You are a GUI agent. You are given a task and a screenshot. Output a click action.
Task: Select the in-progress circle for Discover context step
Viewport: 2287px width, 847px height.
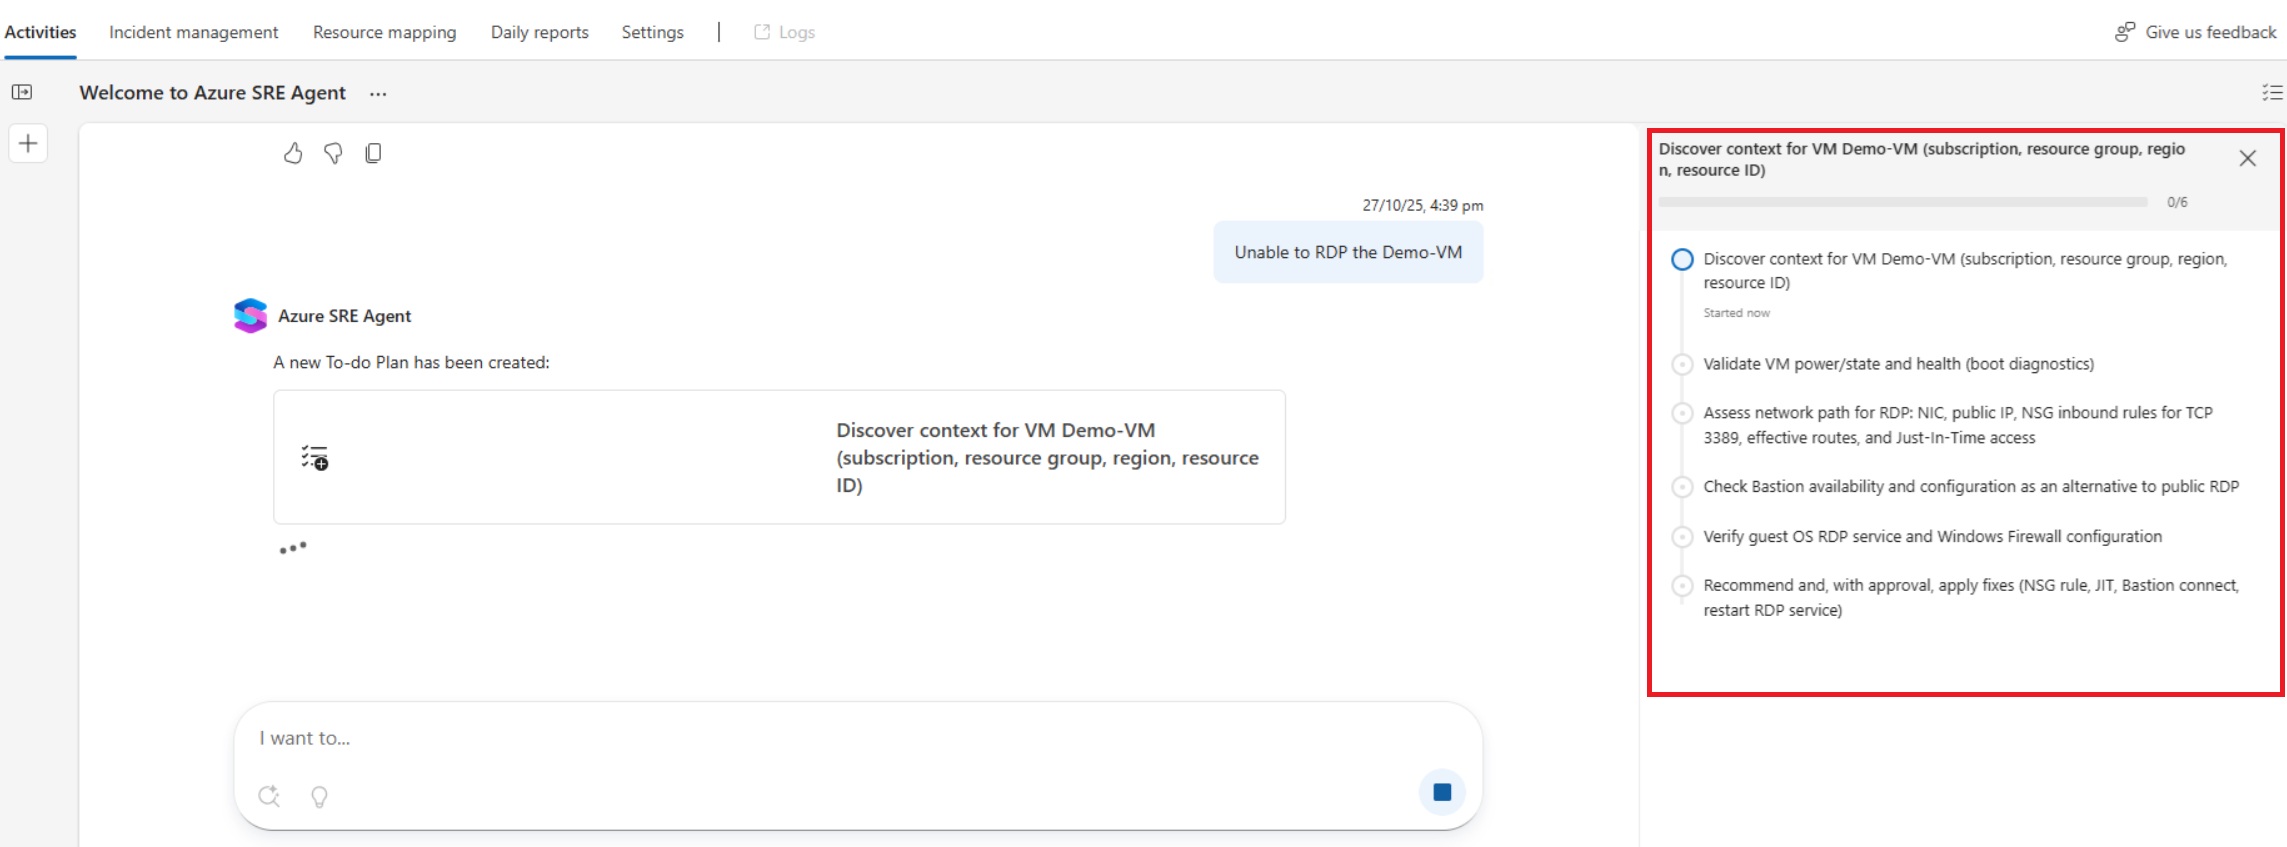(1683, 260)
